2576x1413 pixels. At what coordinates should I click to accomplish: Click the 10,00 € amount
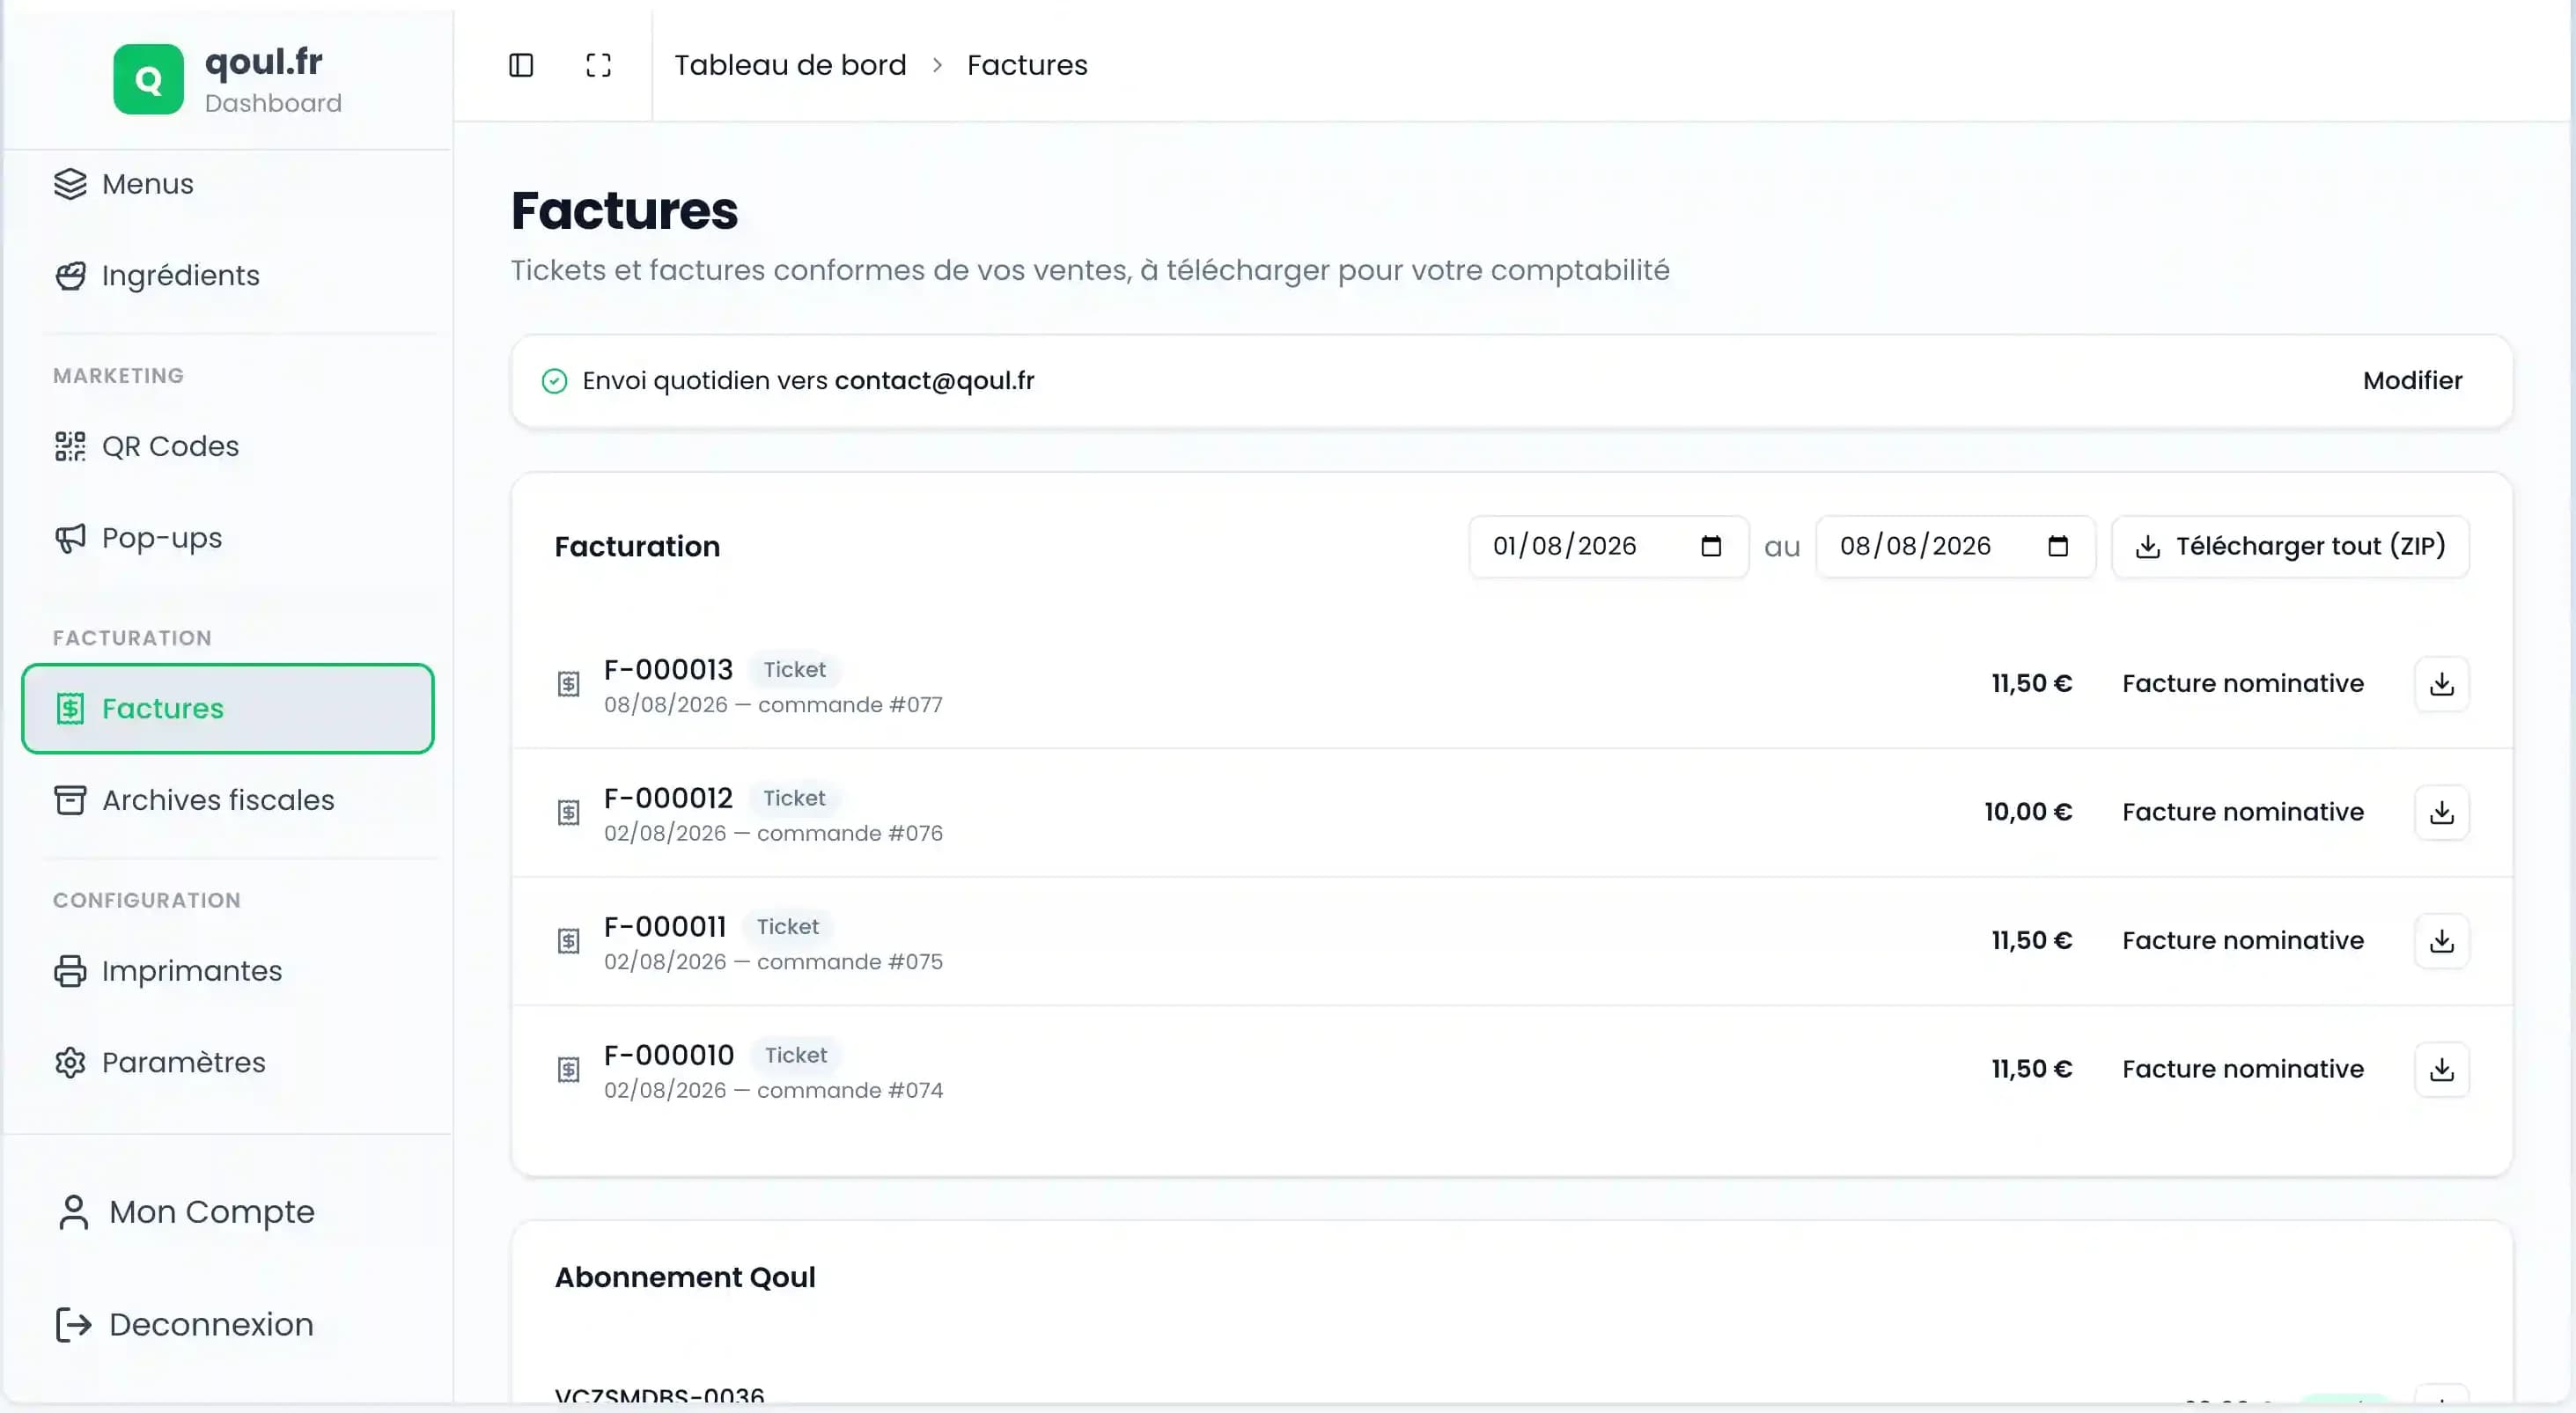point(2028,812)
